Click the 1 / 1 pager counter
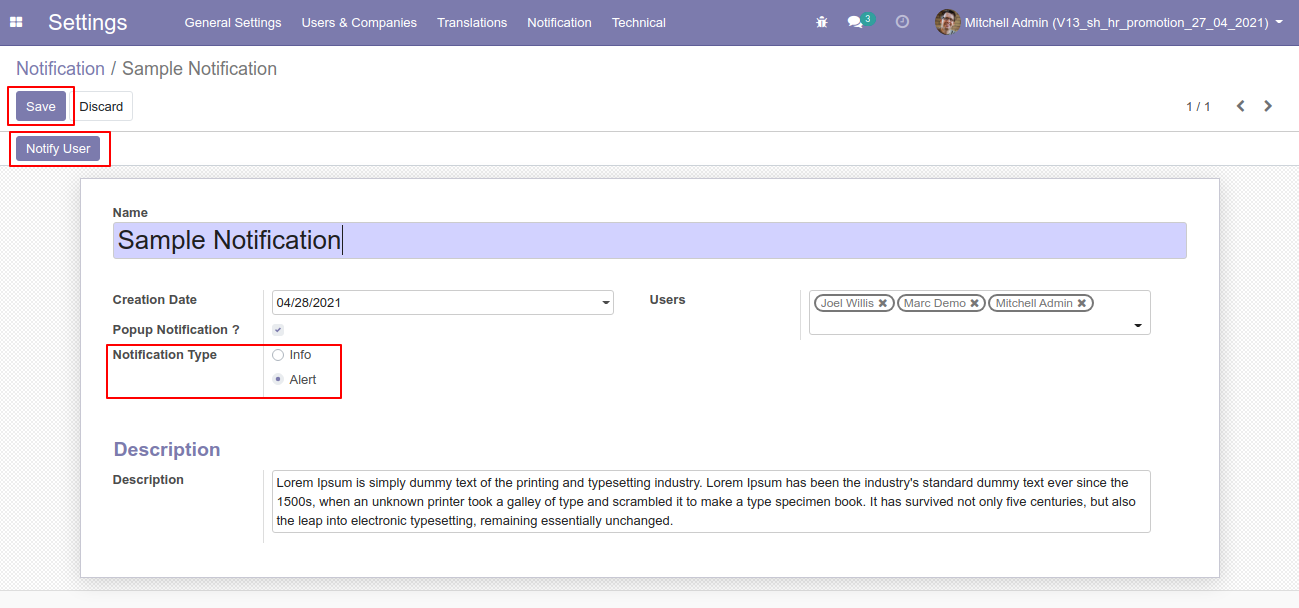Viewport: 1299px width, 608px height. tap(1198, 106)
